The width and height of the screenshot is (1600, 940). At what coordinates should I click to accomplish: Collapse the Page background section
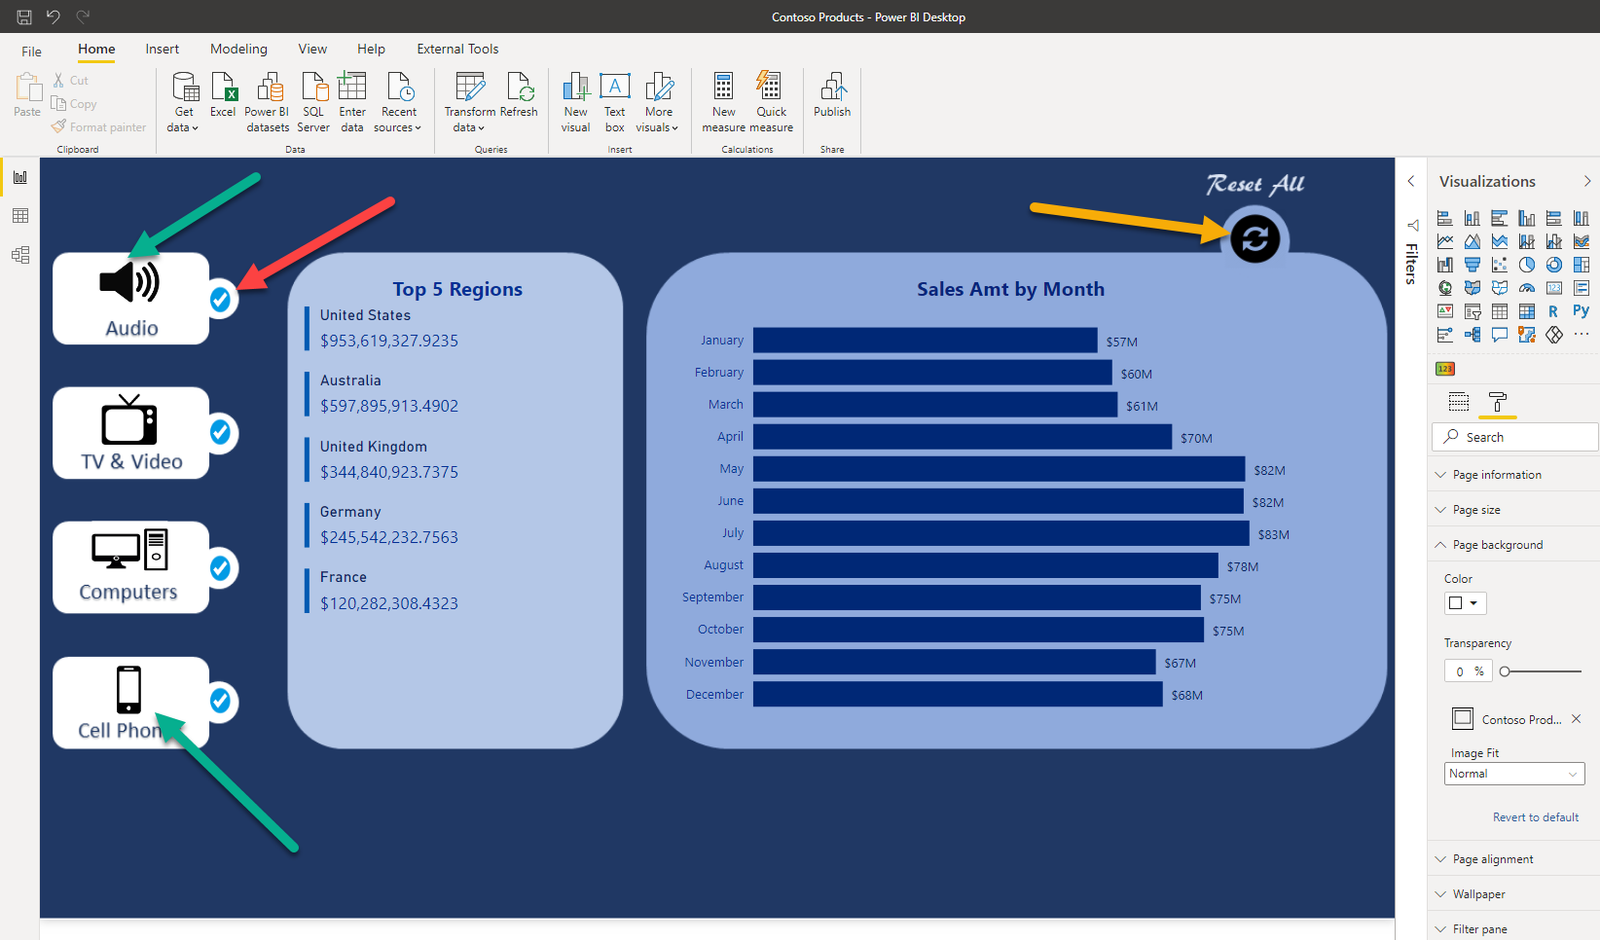[1514, 545]
